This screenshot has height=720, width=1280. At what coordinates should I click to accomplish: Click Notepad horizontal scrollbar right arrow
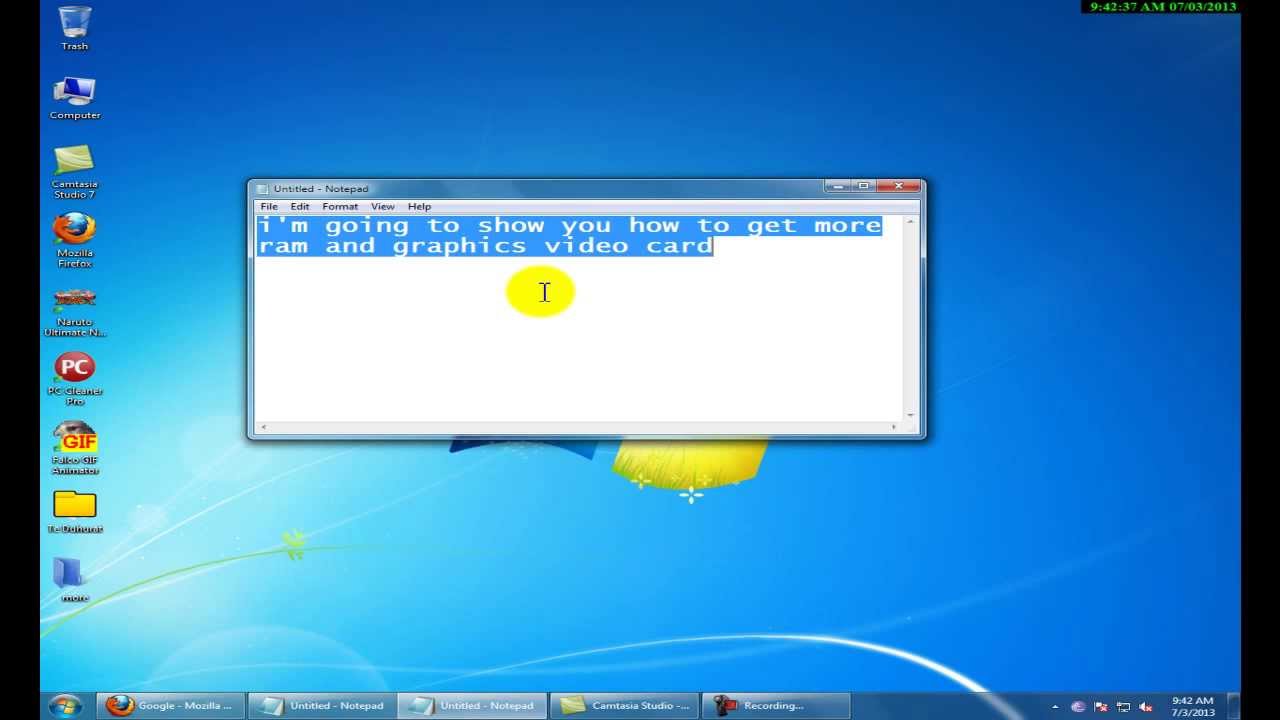point(894,427)
